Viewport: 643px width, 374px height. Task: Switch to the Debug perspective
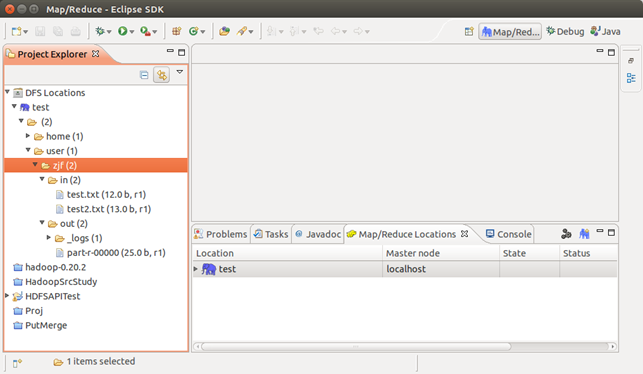pyautogui.click(x=565, y=32)
